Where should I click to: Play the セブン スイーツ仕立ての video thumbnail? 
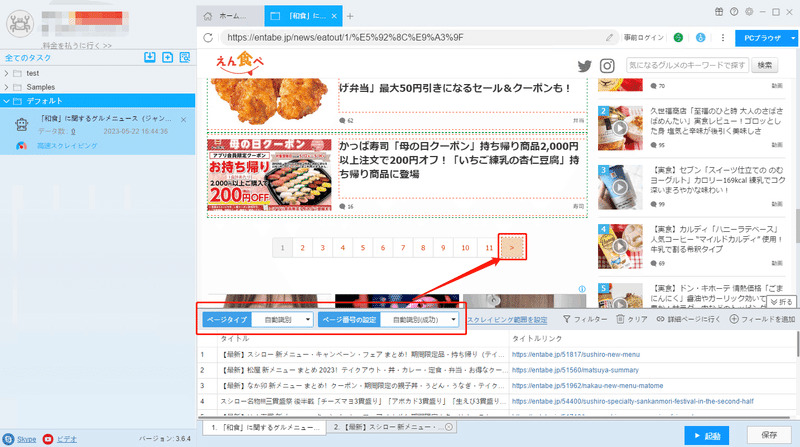[620, 187]
